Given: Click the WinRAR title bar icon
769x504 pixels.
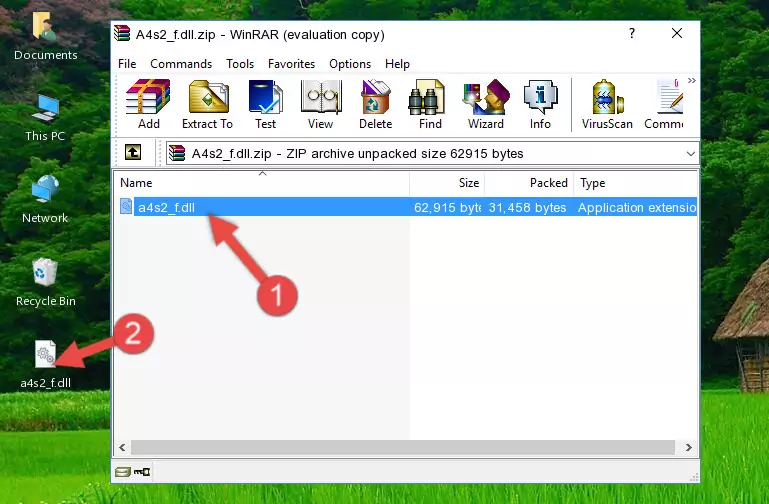Looking at the screenshot, I should coord(122,34).
